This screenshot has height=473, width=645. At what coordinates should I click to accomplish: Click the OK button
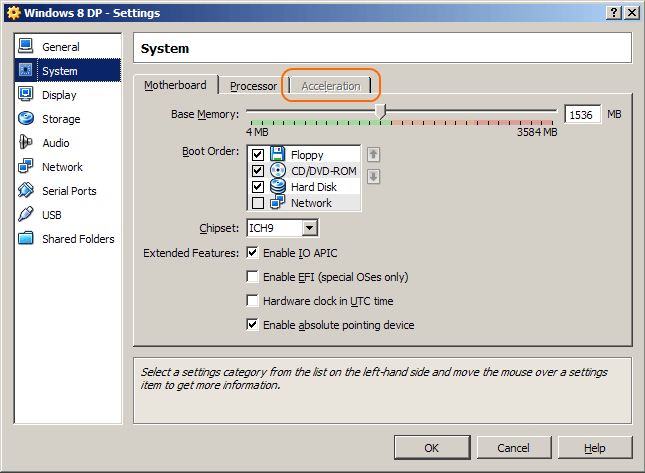coord(431,448)
